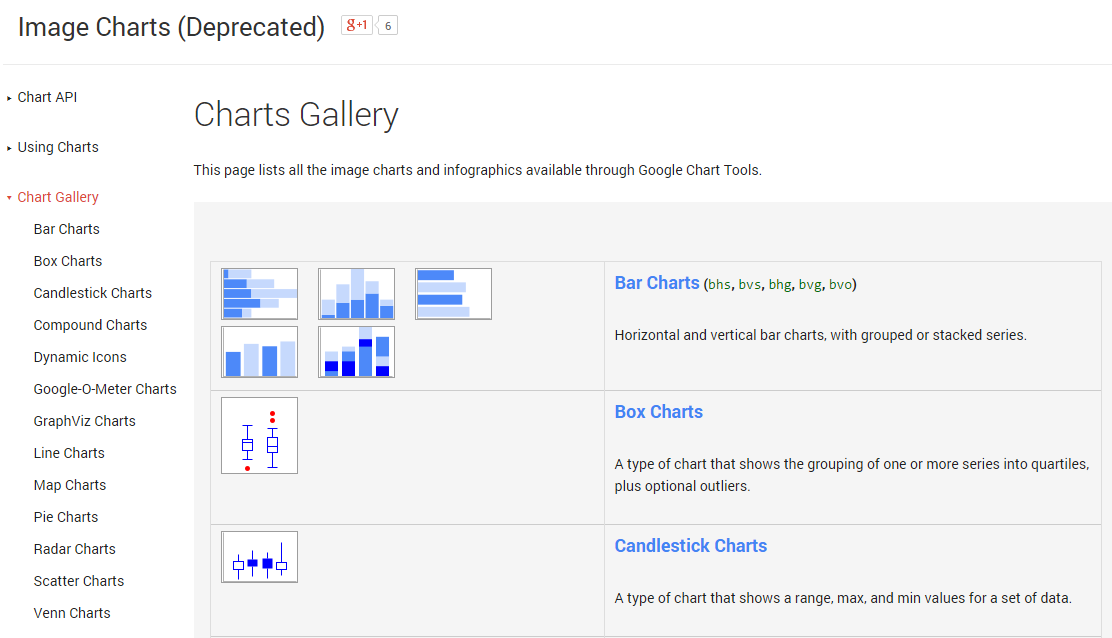This screenshot has width=1112, height=638.
Task: Select Dynamic Icons in the sidebar
Action: point(80,357)
